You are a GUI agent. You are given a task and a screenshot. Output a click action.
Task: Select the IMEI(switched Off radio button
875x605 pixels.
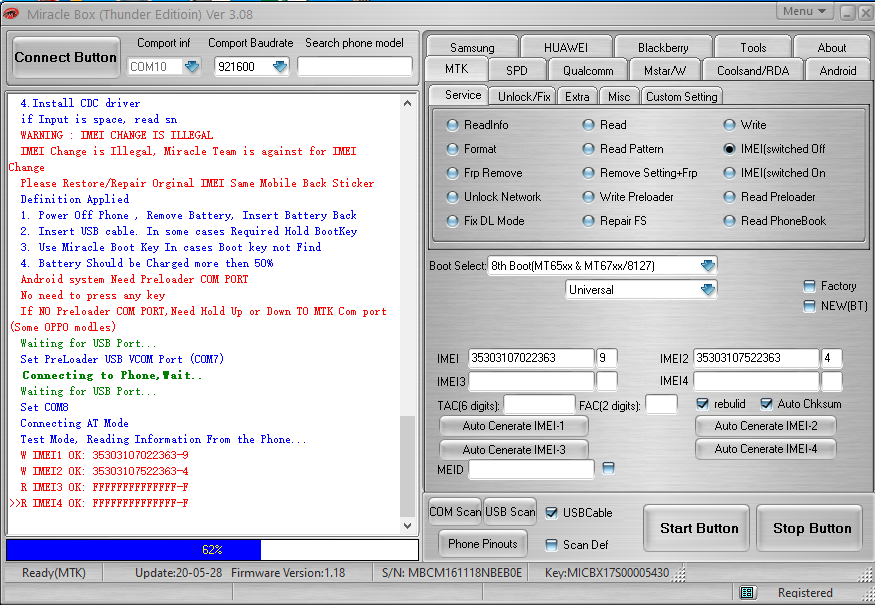click(x=729, y=149)
